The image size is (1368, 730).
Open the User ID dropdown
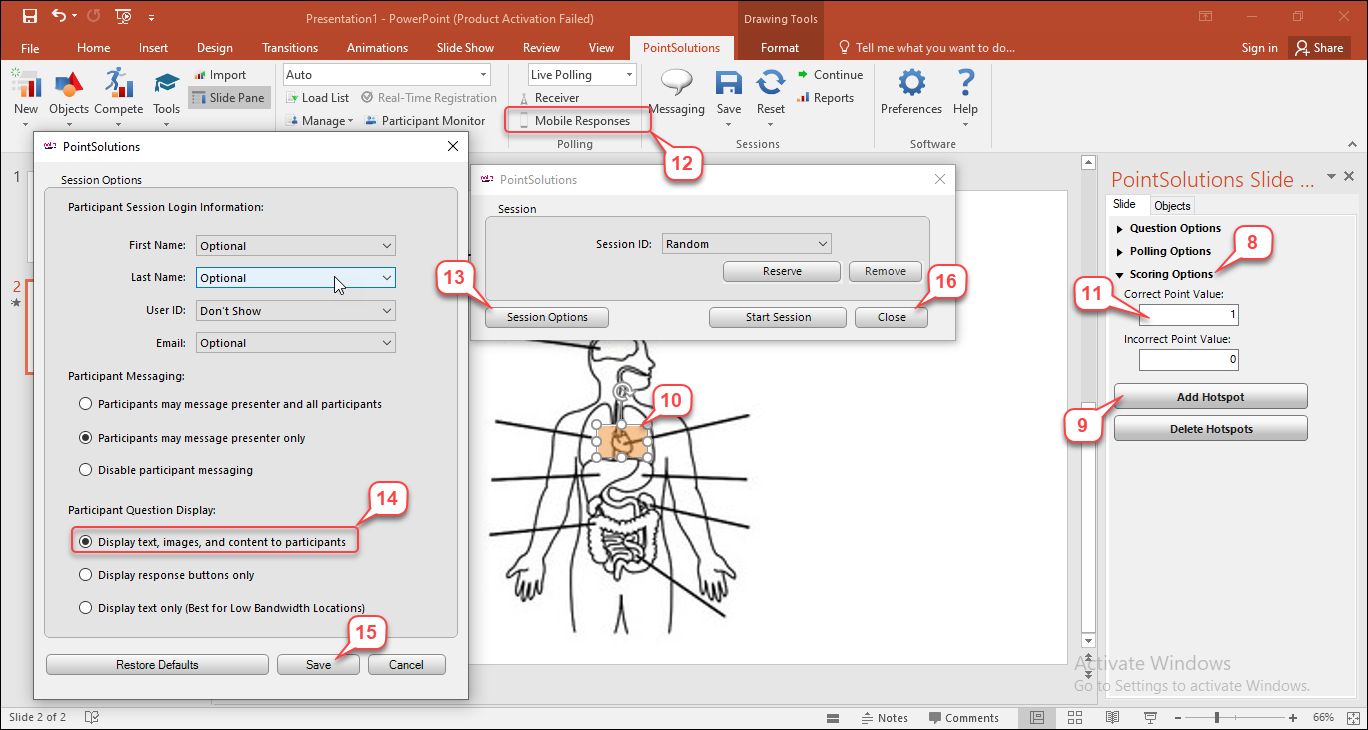296,311
